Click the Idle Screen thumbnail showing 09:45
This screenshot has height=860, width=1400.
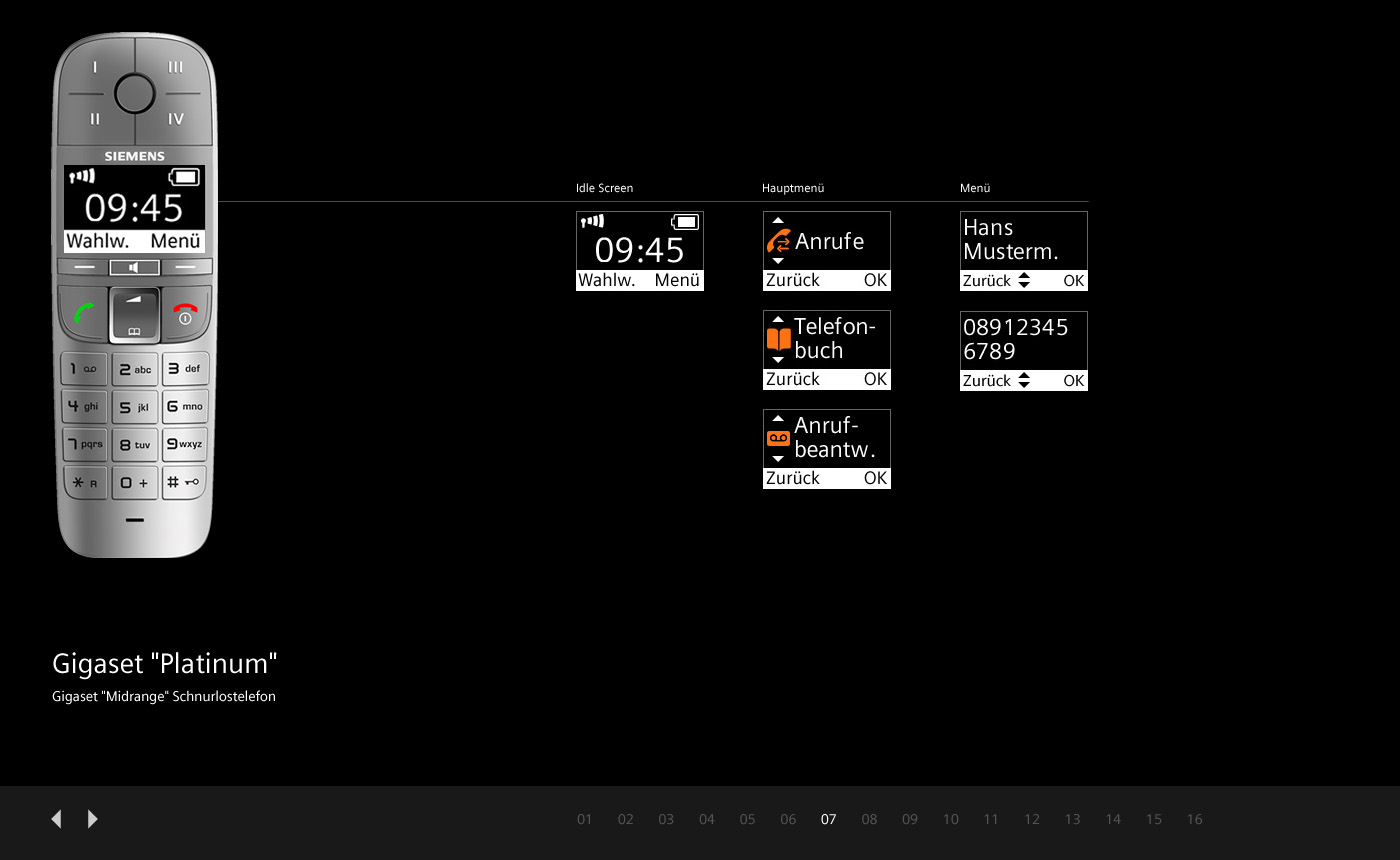pyautogui.click(x=639, y=250)
